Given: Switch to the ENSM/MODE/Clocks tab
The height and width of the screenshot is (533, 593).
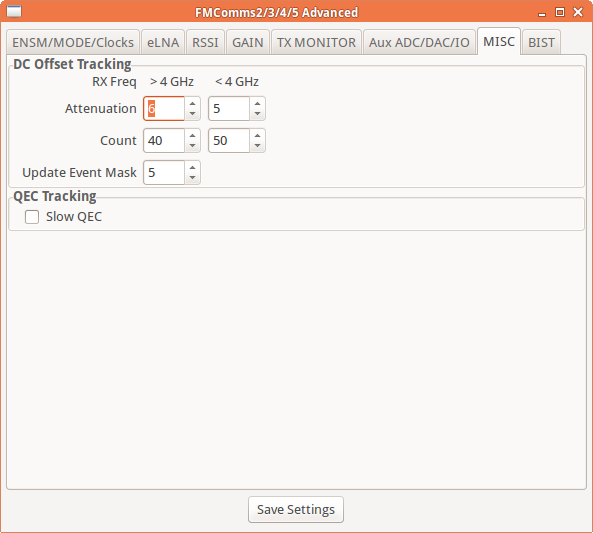Looking at the screenshot, I should (73, 42).
